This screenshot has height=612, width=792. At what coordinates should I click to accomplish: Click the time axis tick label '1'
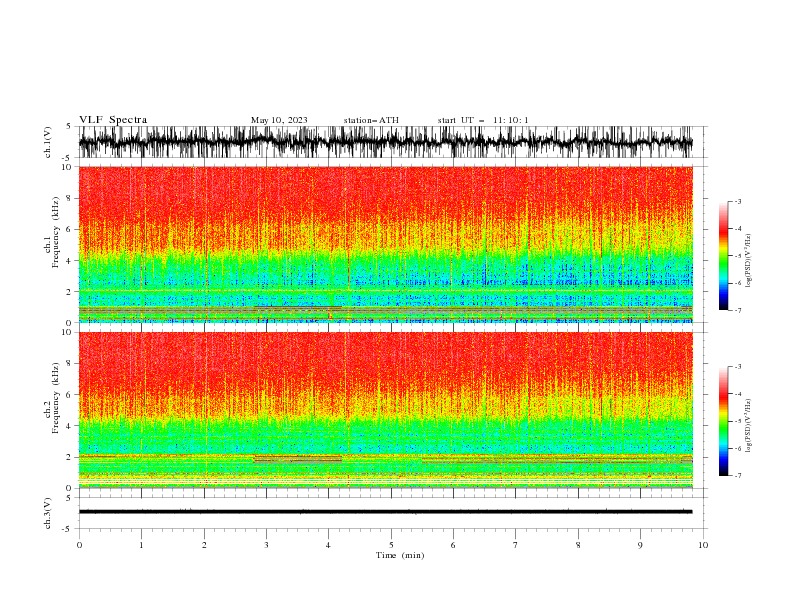(141, 545)
